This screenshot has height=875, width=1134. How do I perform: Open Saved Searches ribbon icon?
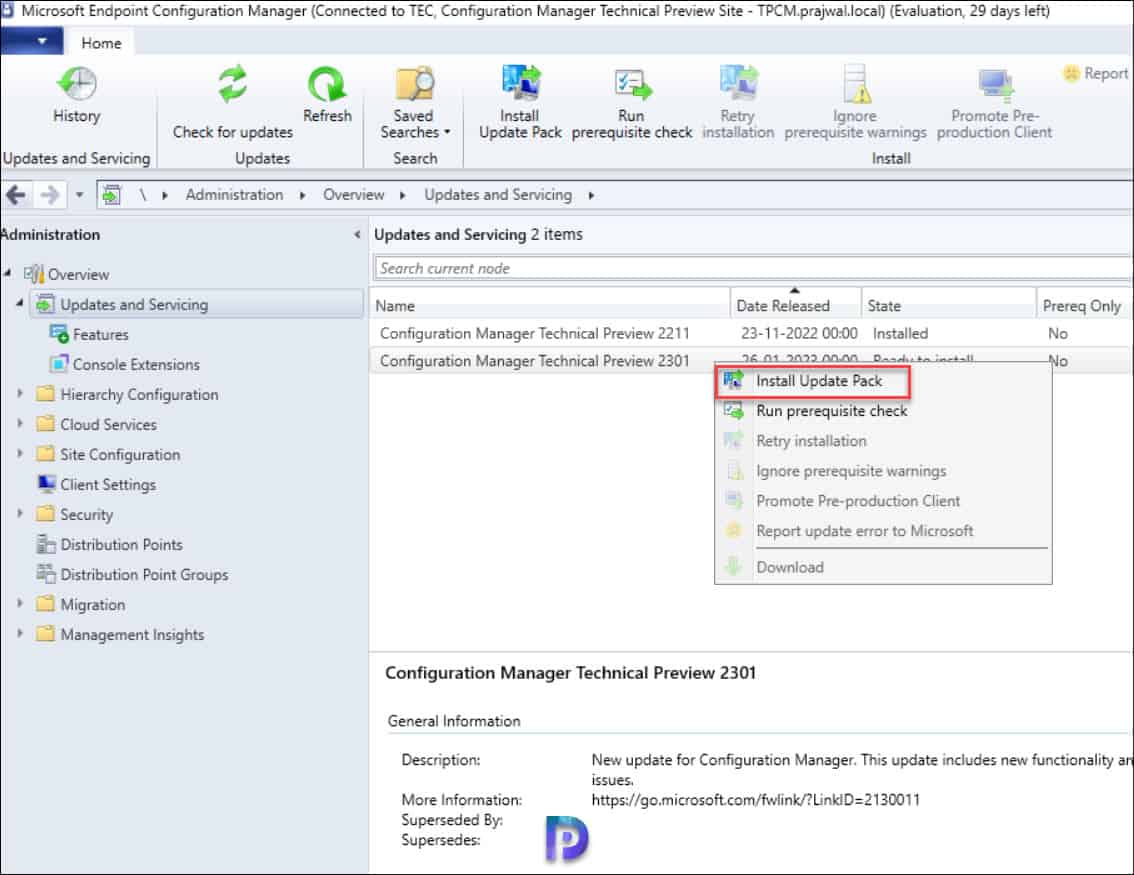coord(414,83)
